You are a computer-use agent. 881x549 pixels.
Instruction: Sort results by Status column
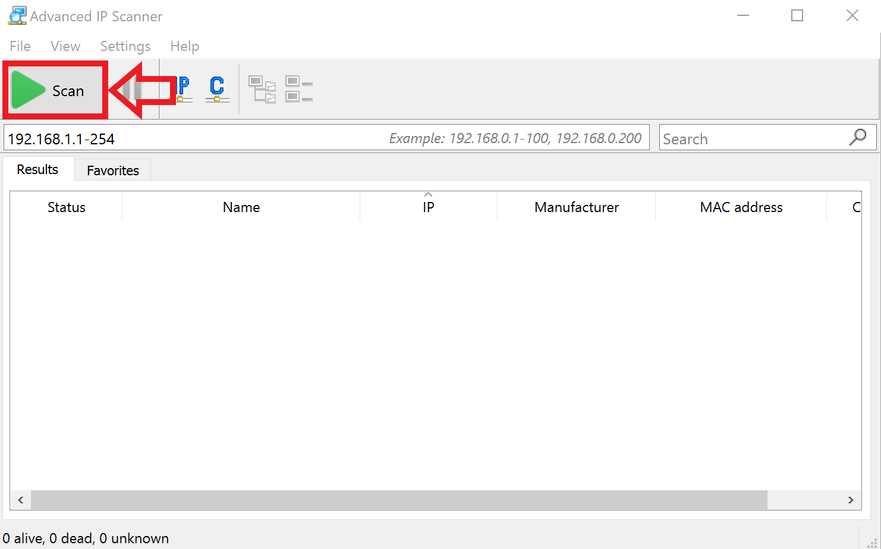[x=66, y=207]
